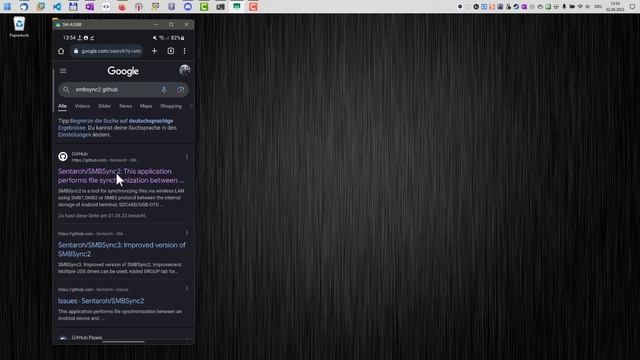Click magnifier icon in search box
This screenshot has height=360, width=640.
pos(66,89)
